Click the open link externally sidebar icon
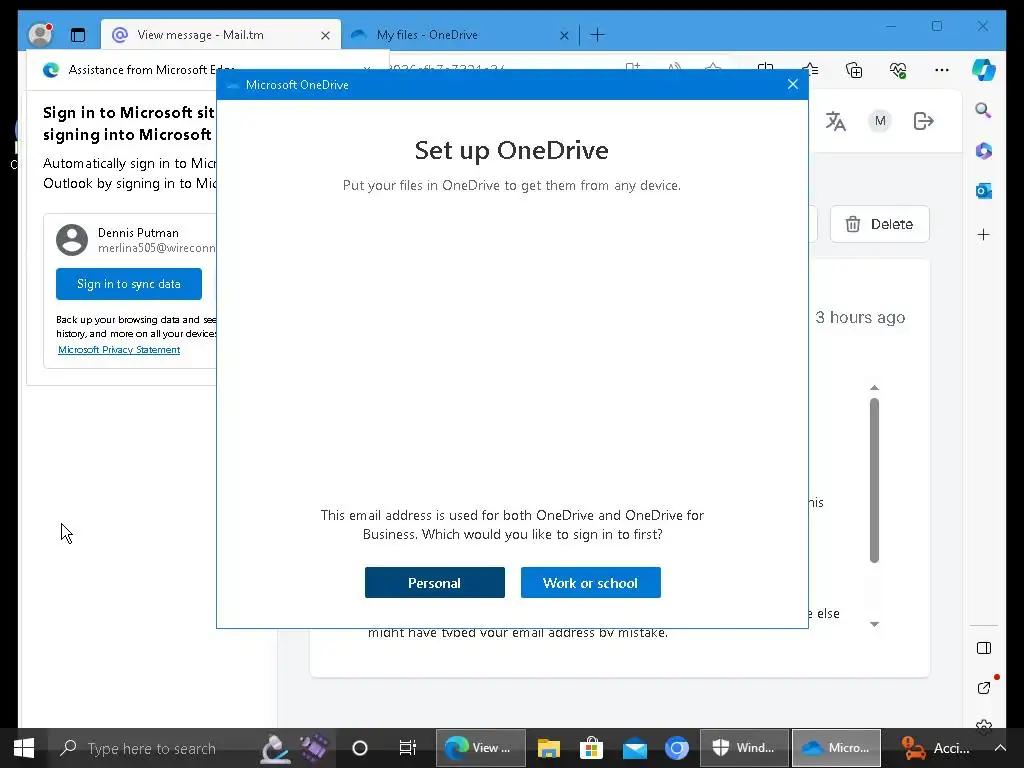1024x768 pixels. pos(984,688)
